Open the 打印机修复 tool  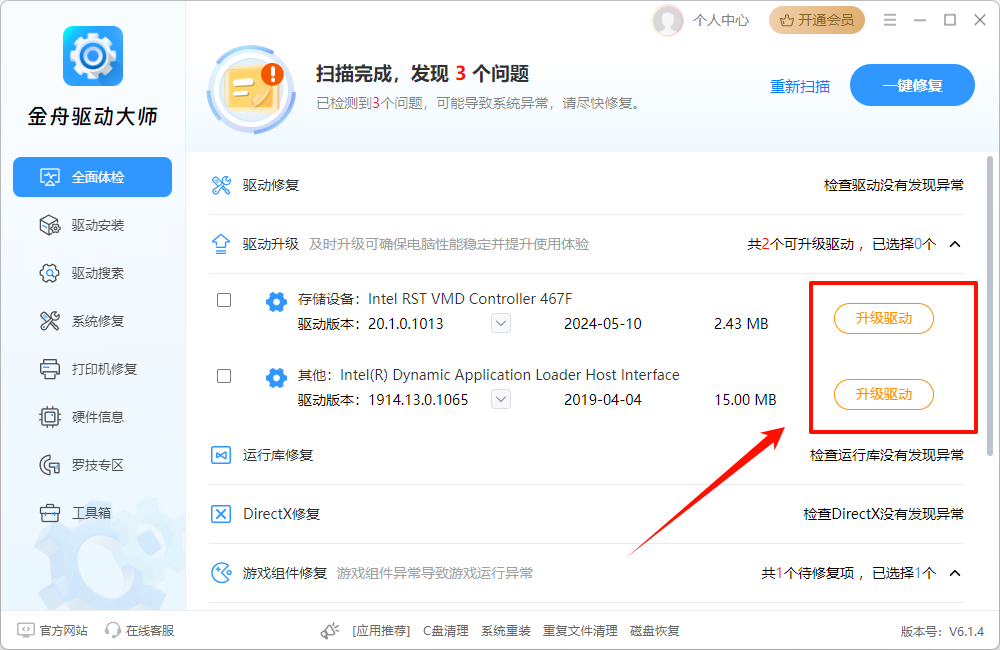pyautogui.click(x=92, y=369)
